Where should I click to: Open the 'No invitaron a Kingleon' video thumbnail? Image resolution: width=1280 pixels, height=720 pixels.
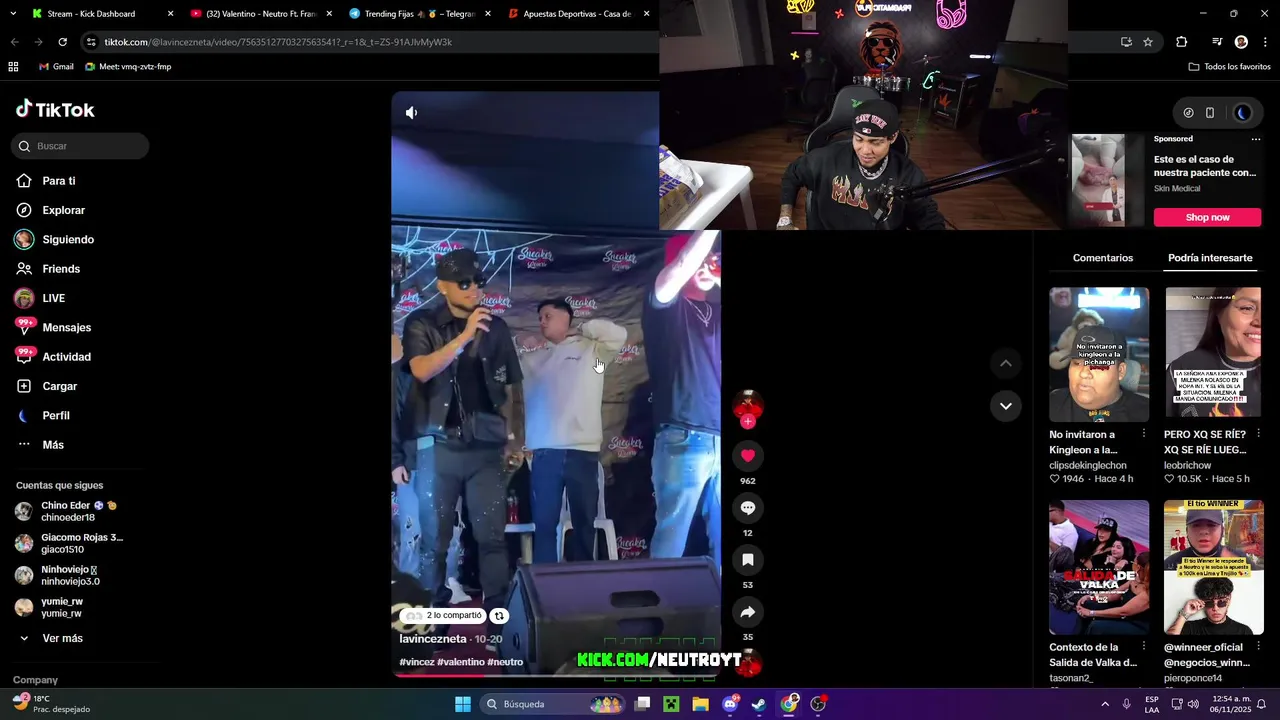(x=1099, y=355)
